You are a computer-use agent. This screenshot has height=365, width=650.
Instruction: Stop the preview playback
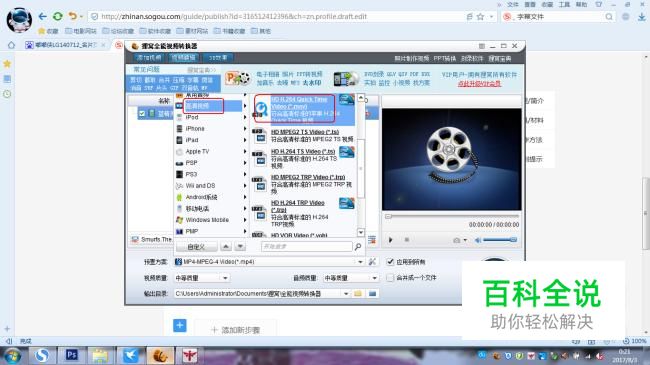click(x=407, y=240)
